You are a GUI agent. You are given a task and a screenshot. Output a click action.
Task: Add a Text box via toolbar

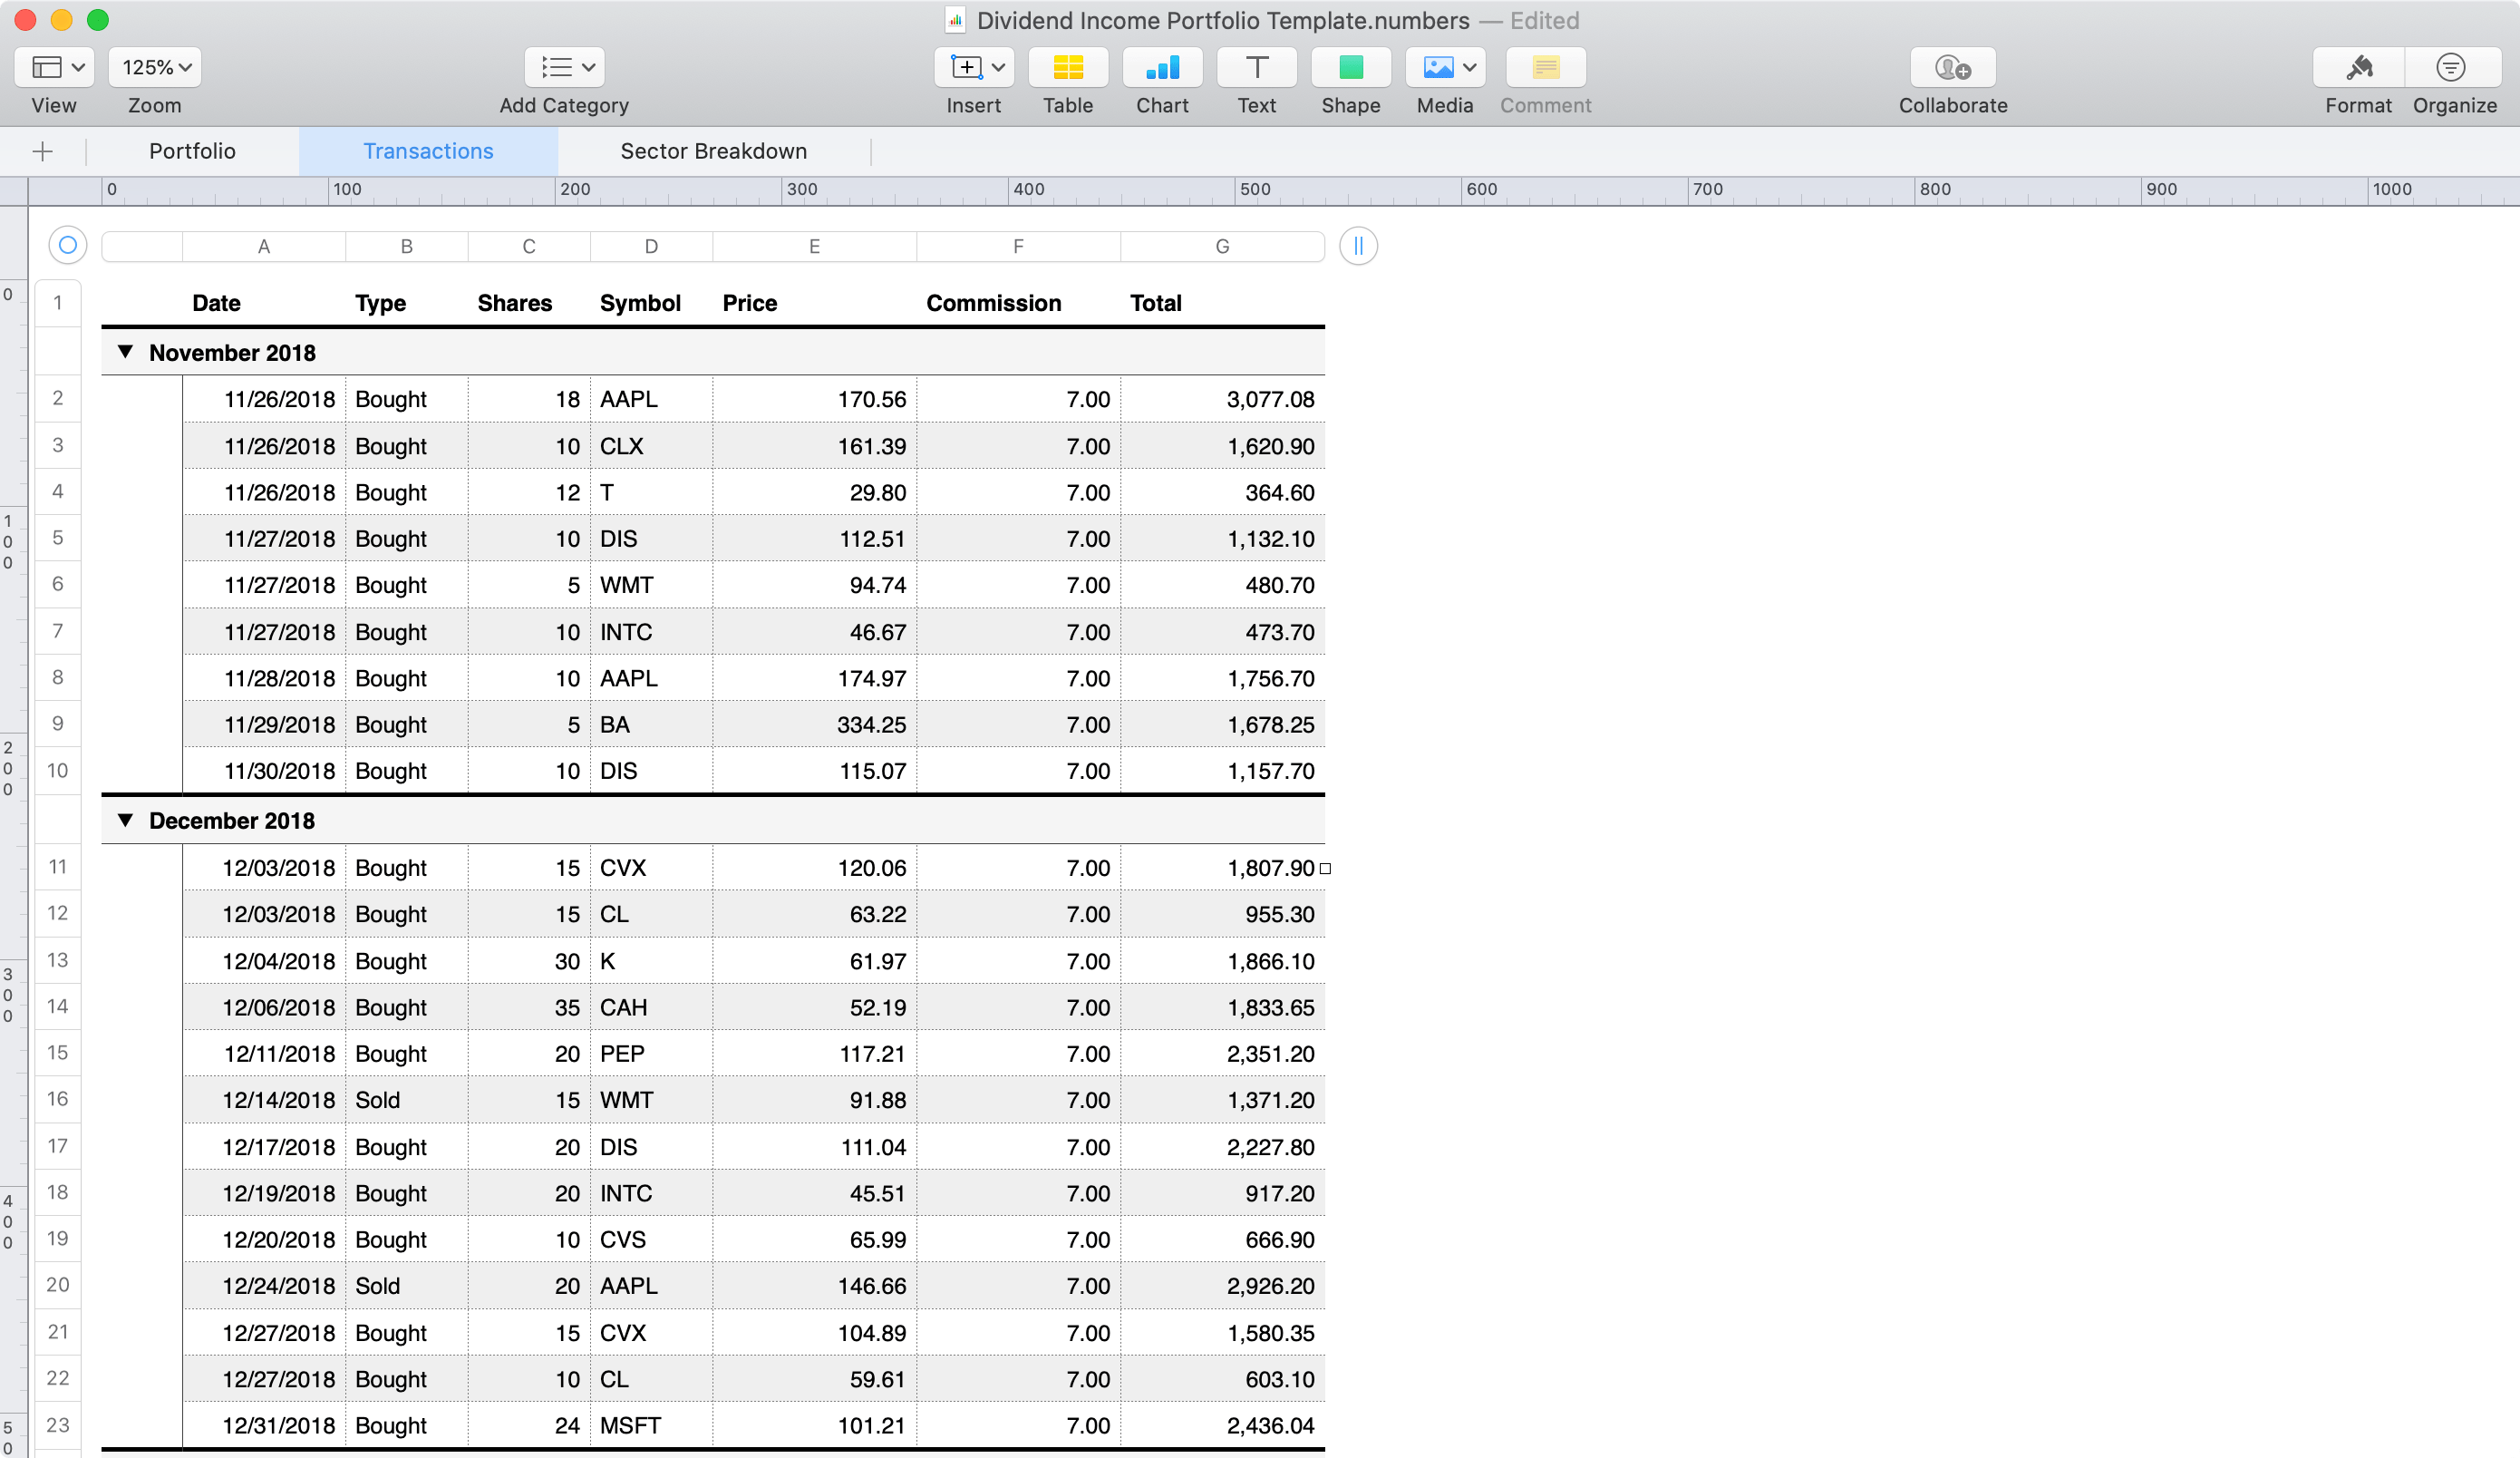pos(1256,68)
